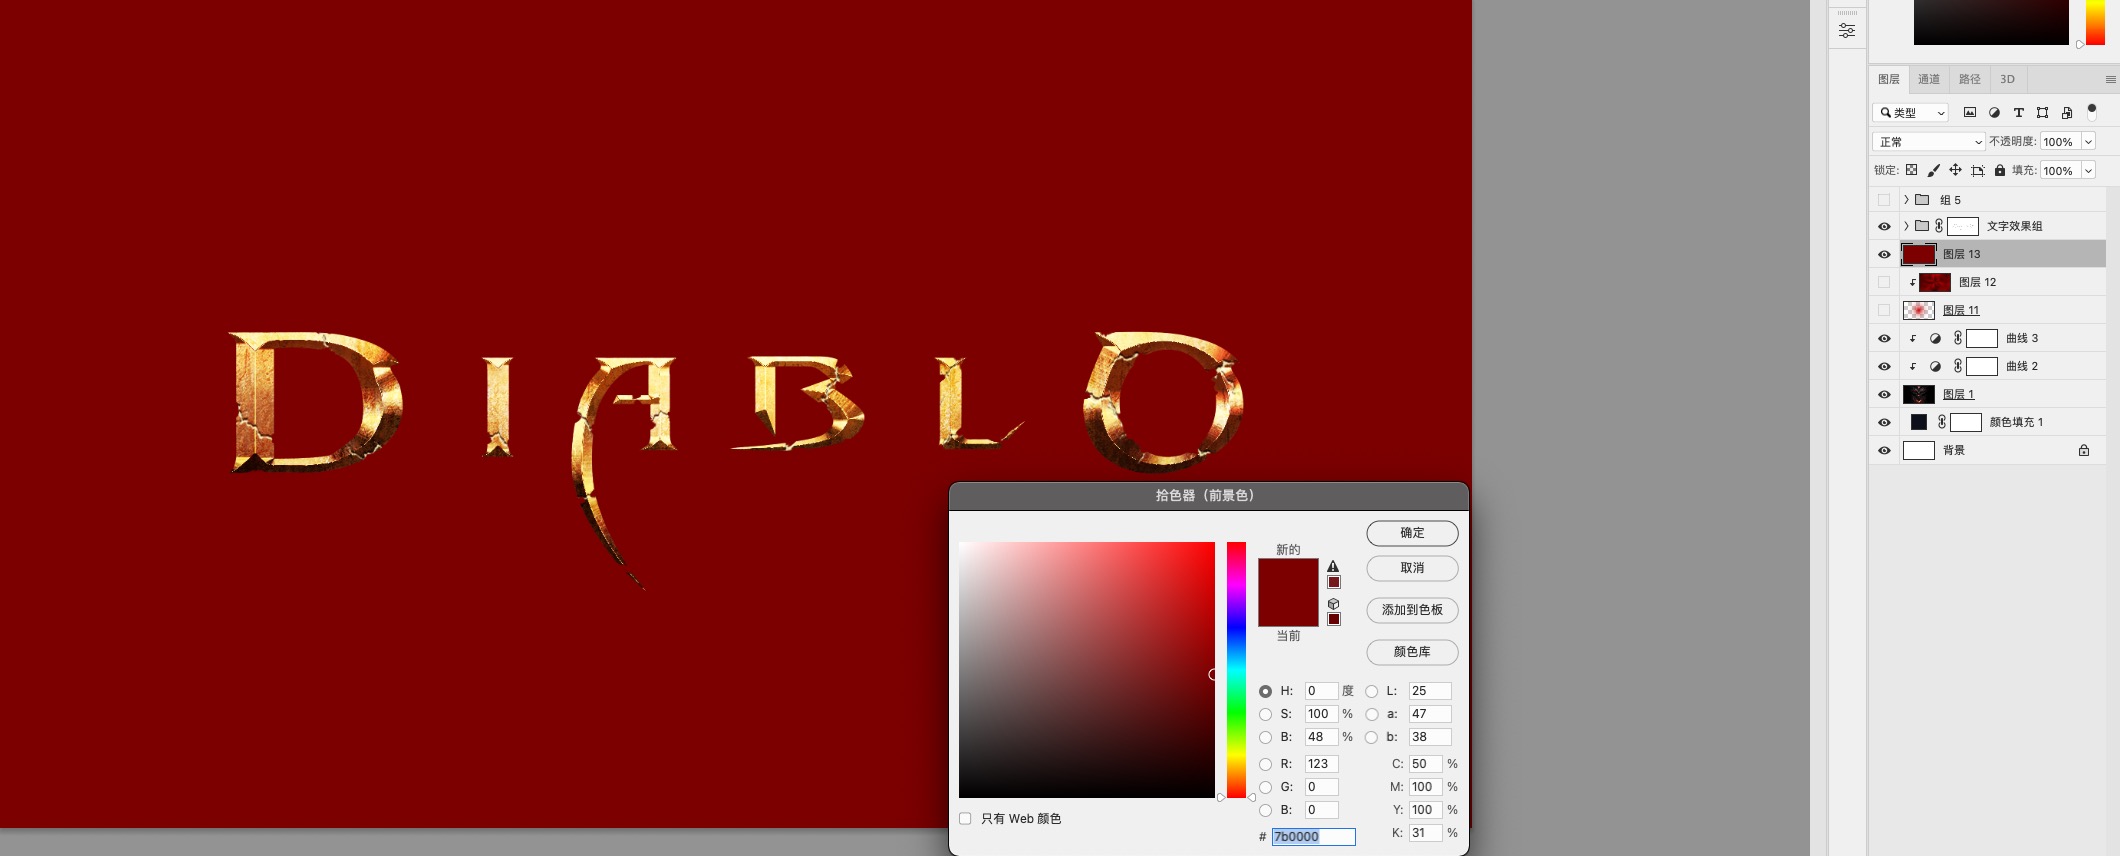Lock layer position with the move icon

(x=1955, y=170)
